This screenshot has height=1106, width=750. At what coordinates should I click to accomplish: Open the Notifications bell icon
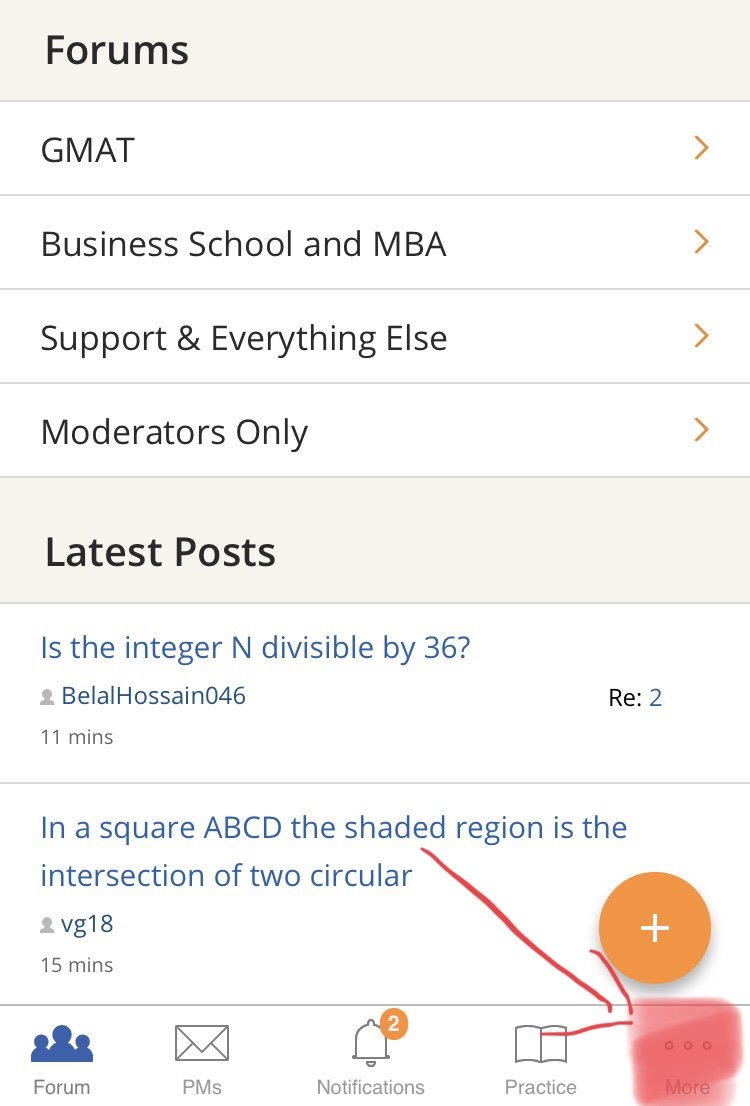(x=370, y=1044)
